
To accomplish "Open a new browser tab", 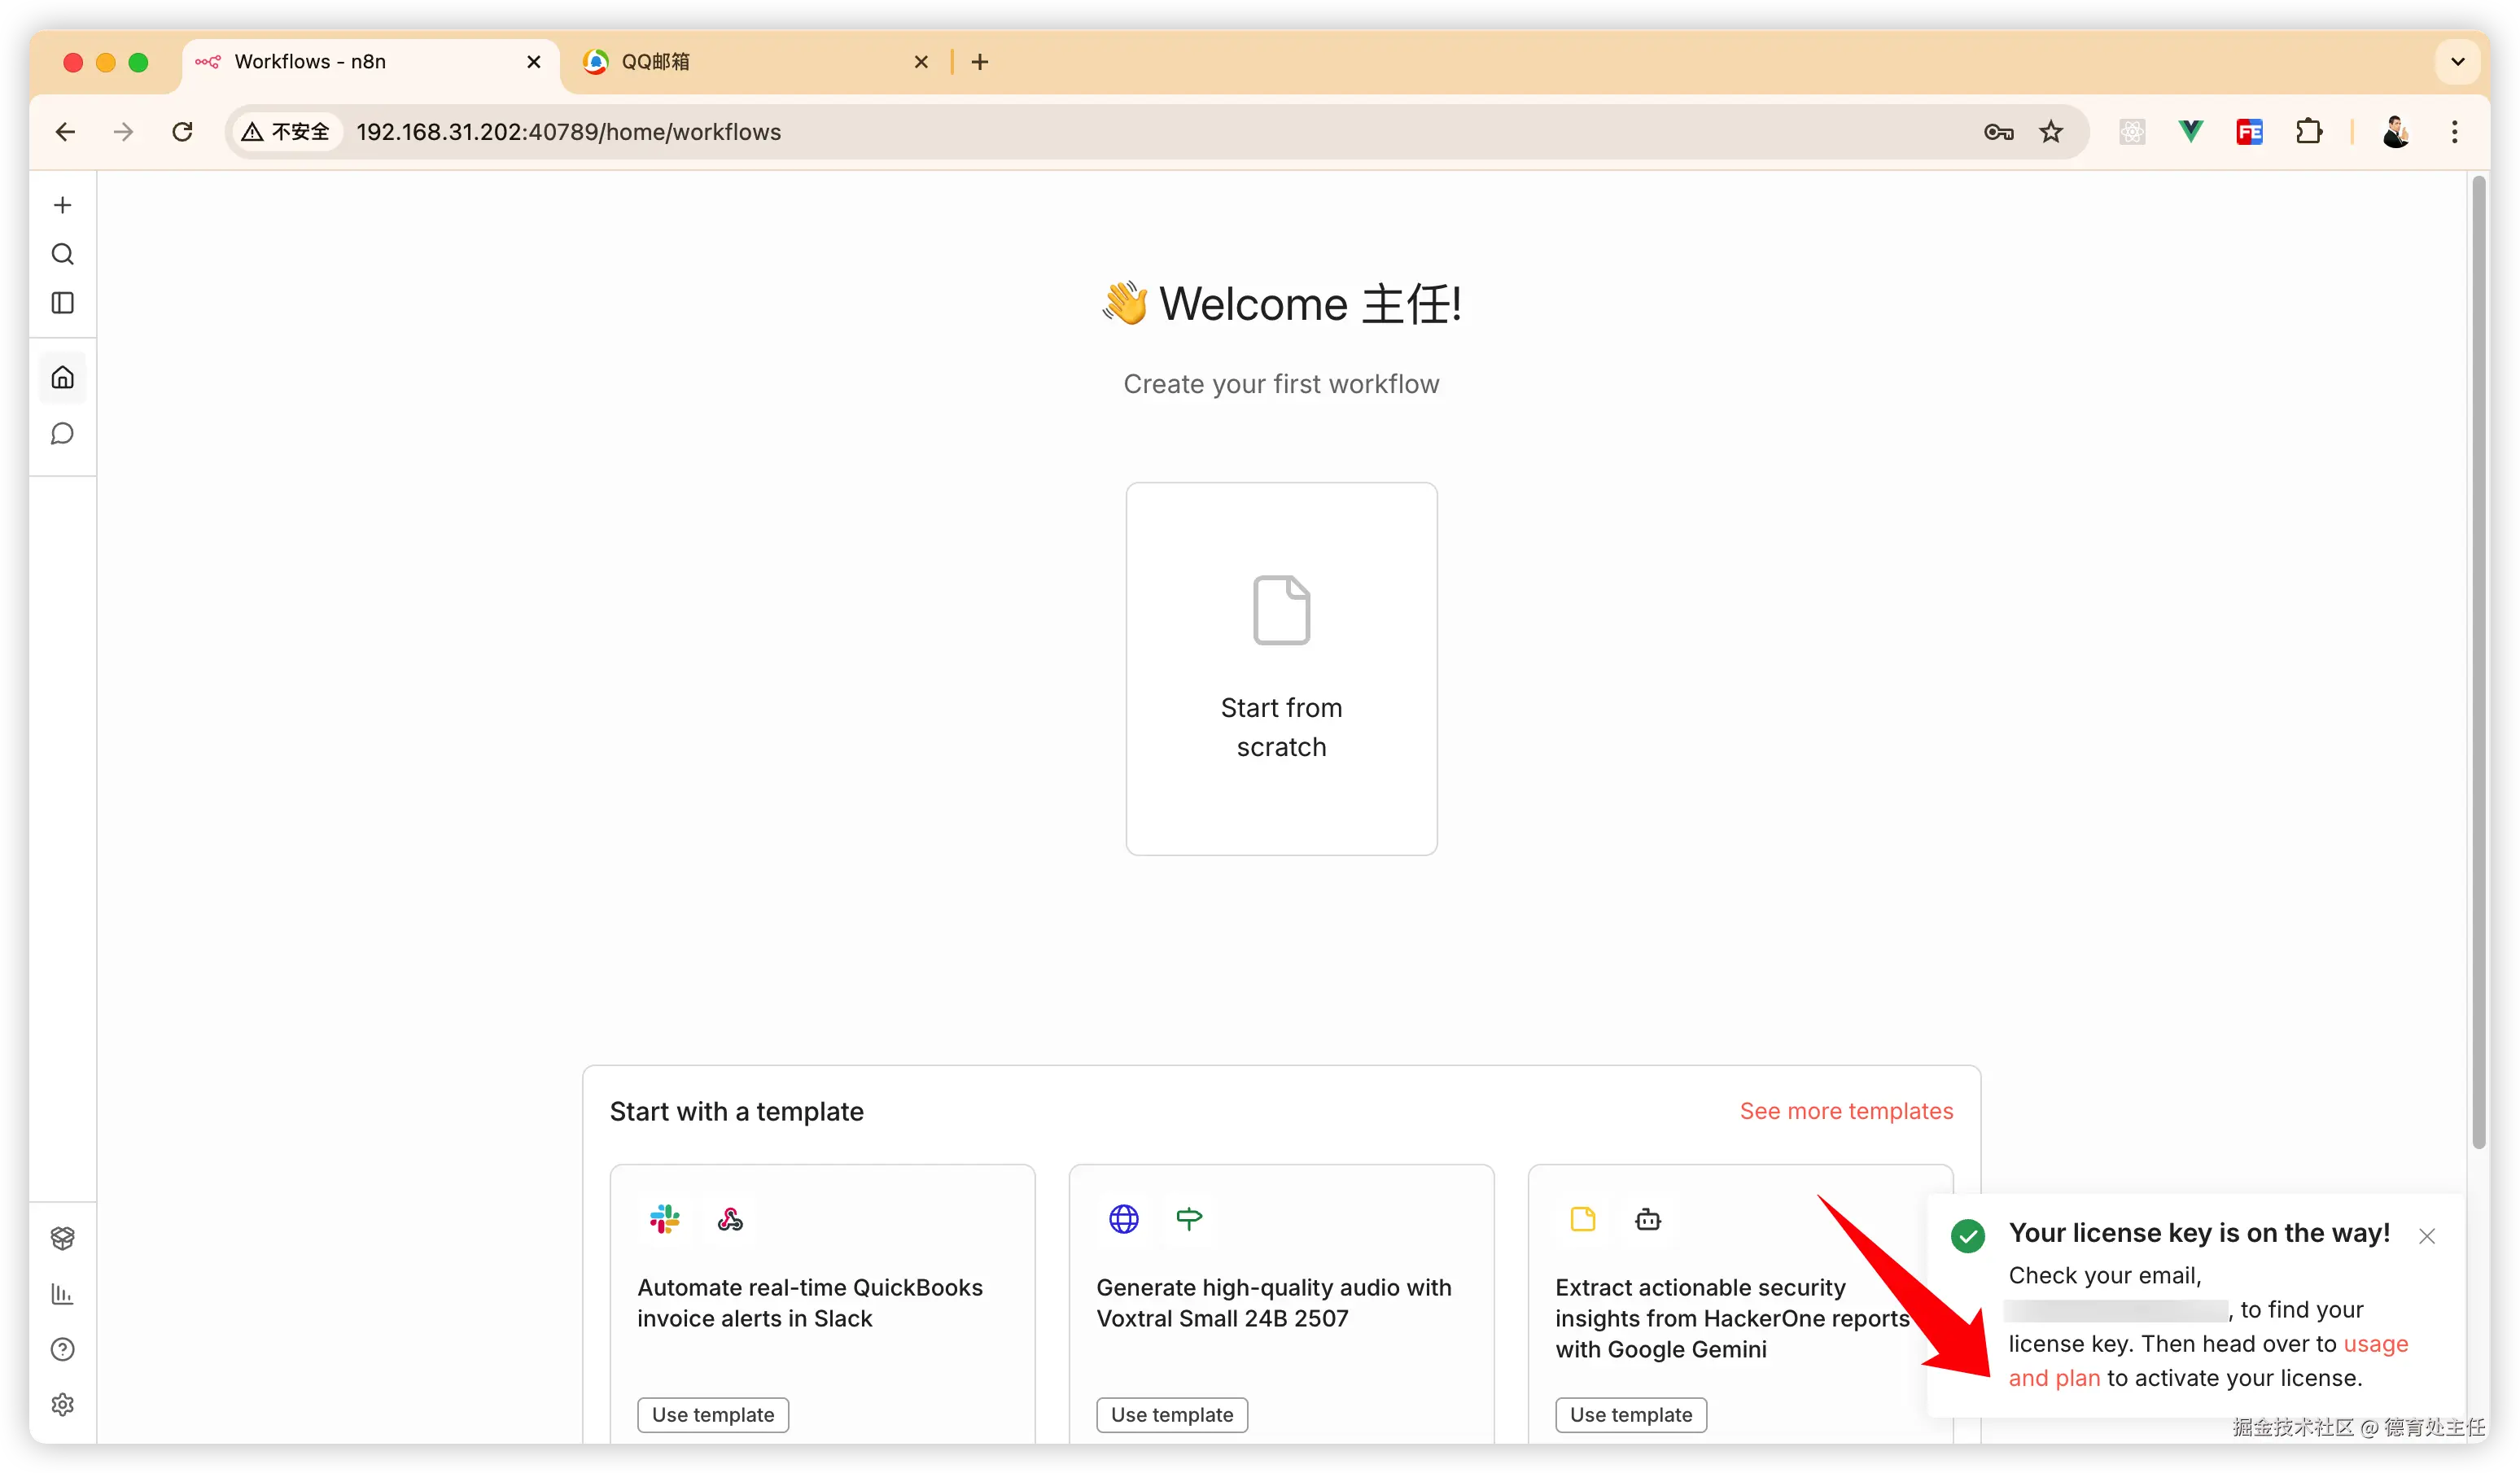I will 980,62.
